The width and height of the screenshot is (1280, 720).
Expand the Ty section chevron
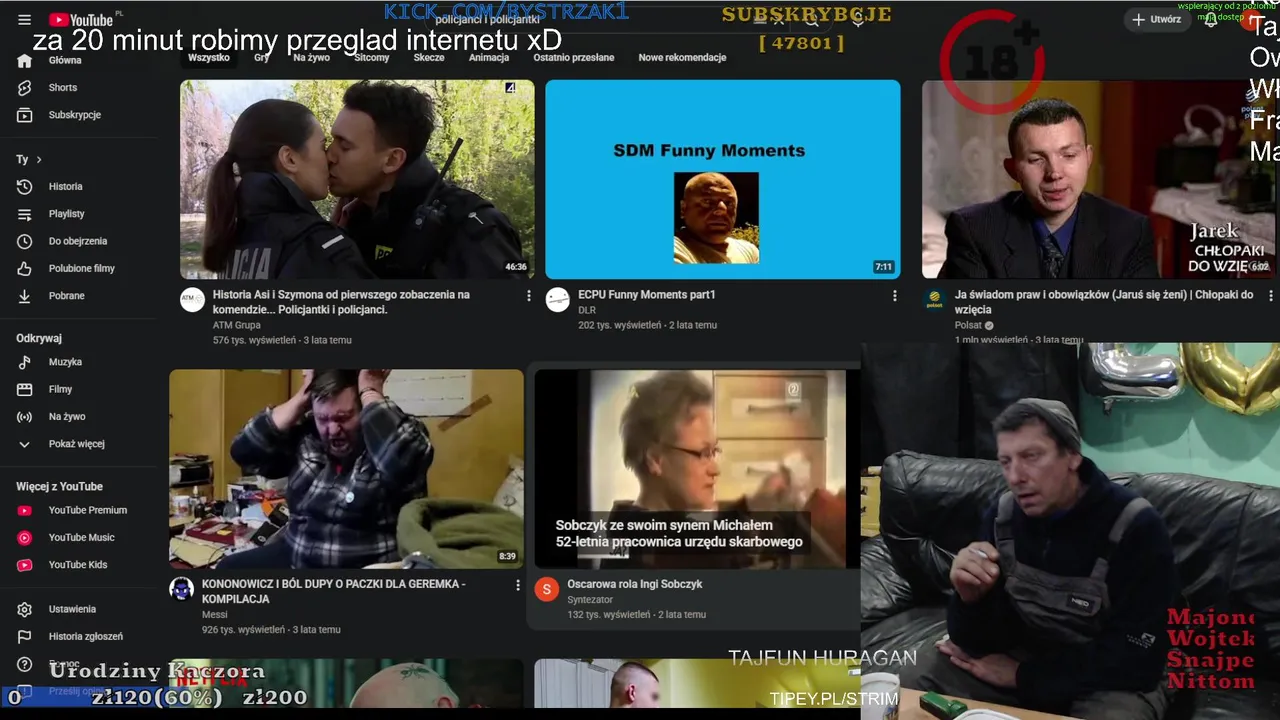click(x=39, y=160)
